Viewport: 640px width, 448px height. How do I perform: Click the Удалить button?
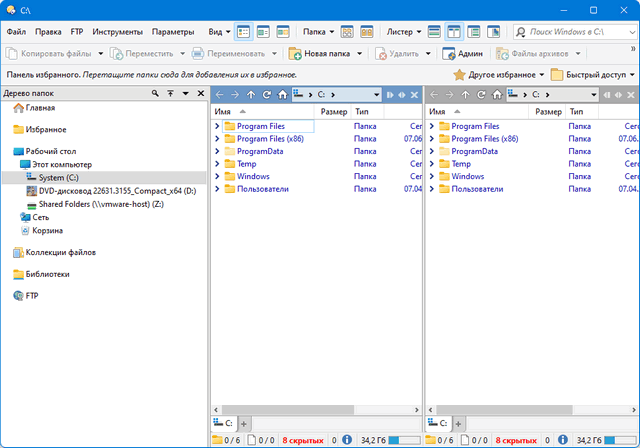(x=398, y=53)
